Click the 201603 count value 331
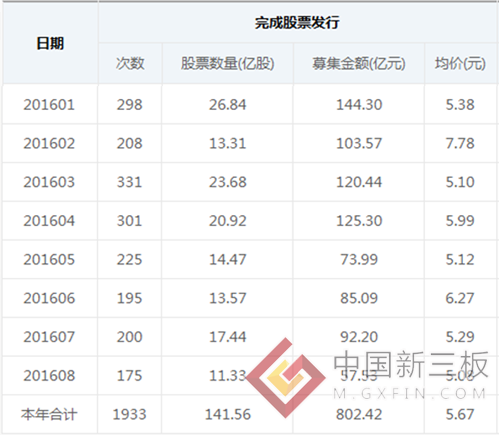Viewport: 499px width, 435px height. pos(130,182)
